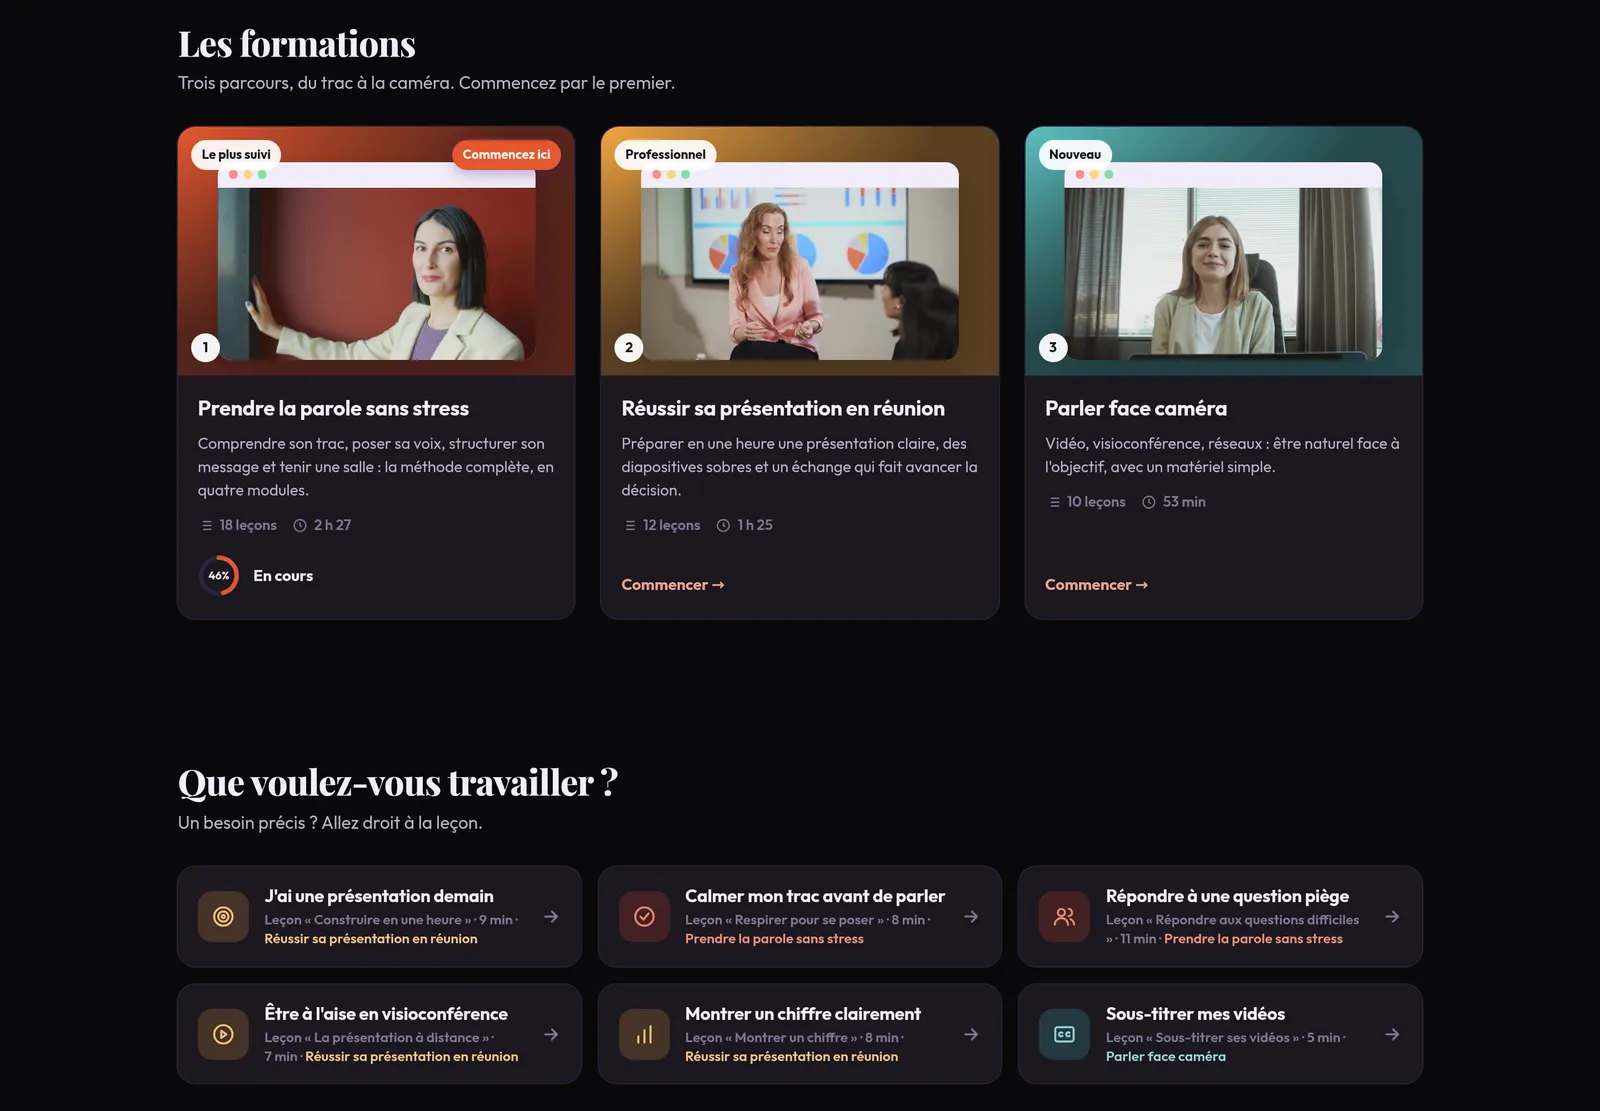Click course number badge 3
This screenshot has height=1111, width=1600.
[x=1053, y=348]
